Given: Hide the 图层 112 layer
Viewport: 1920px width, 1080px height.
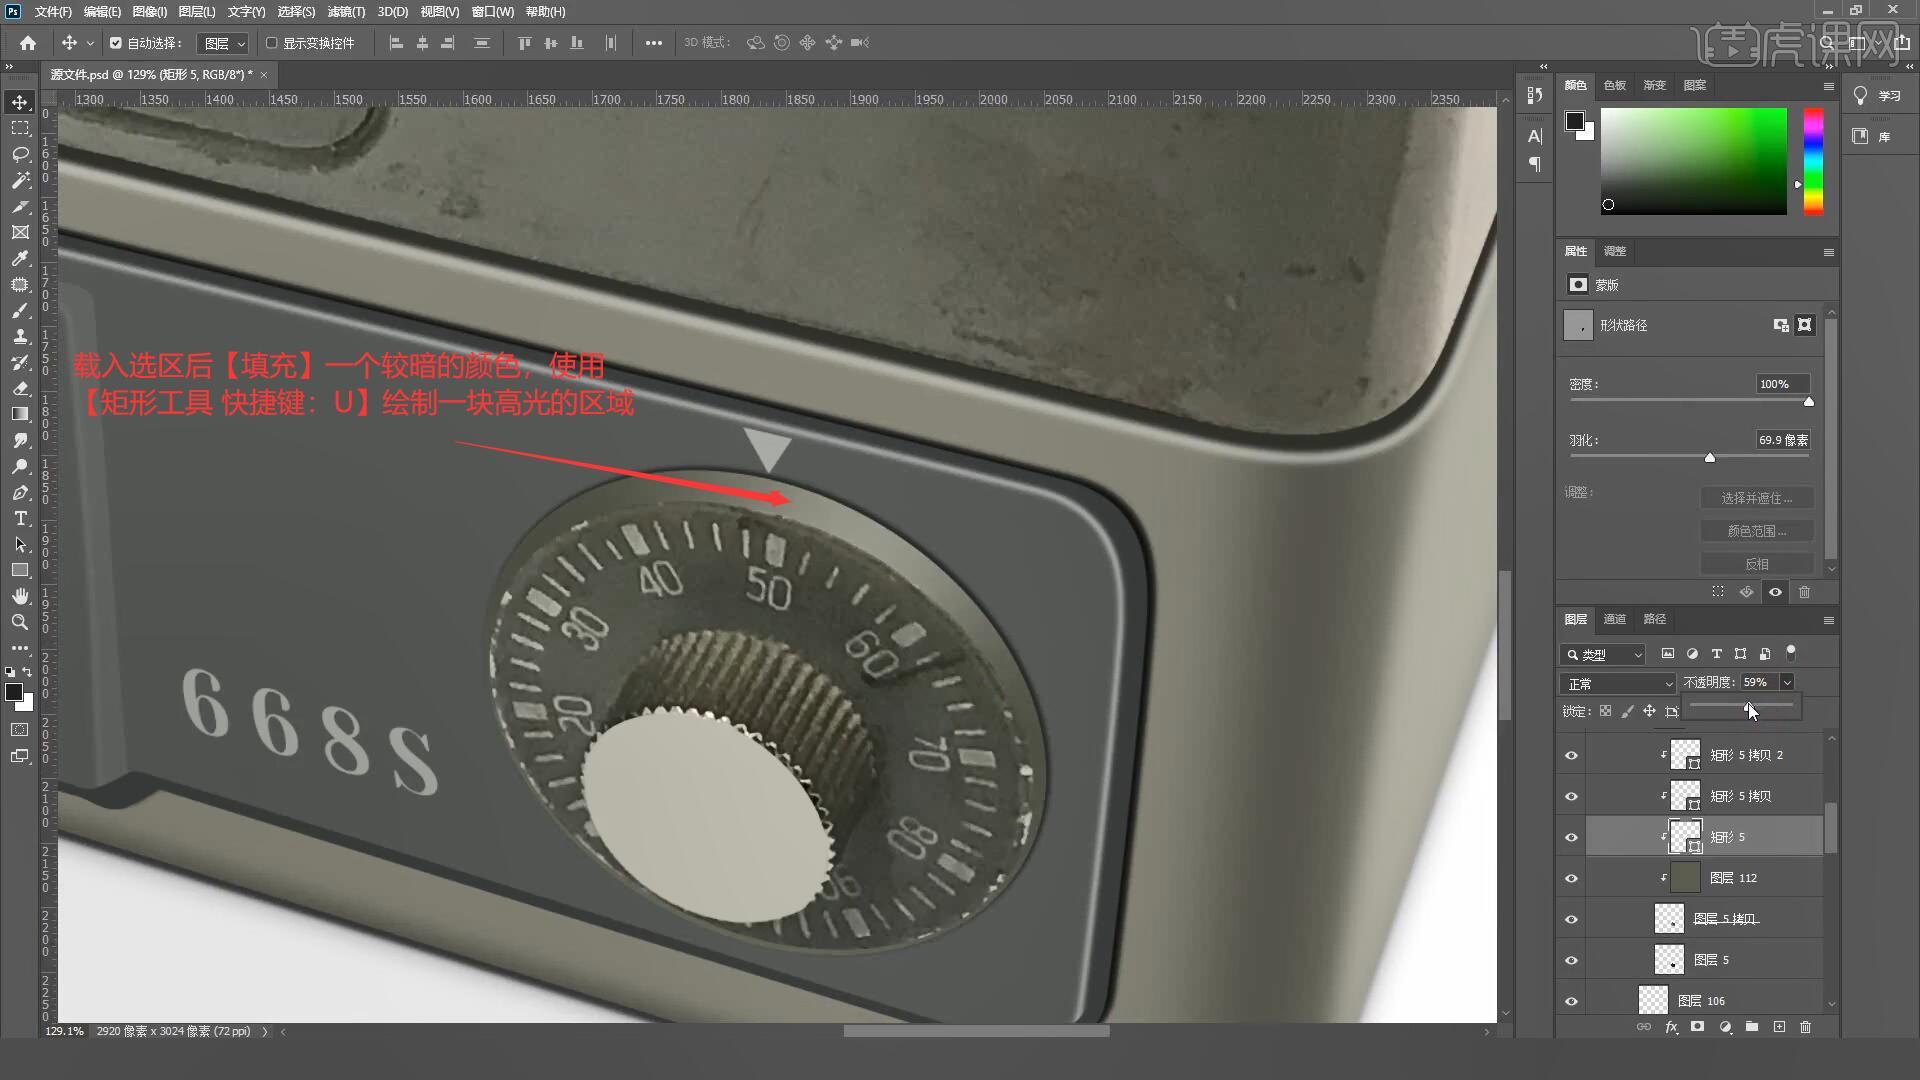Looking at the screenshot, I should pos(1571,878).
